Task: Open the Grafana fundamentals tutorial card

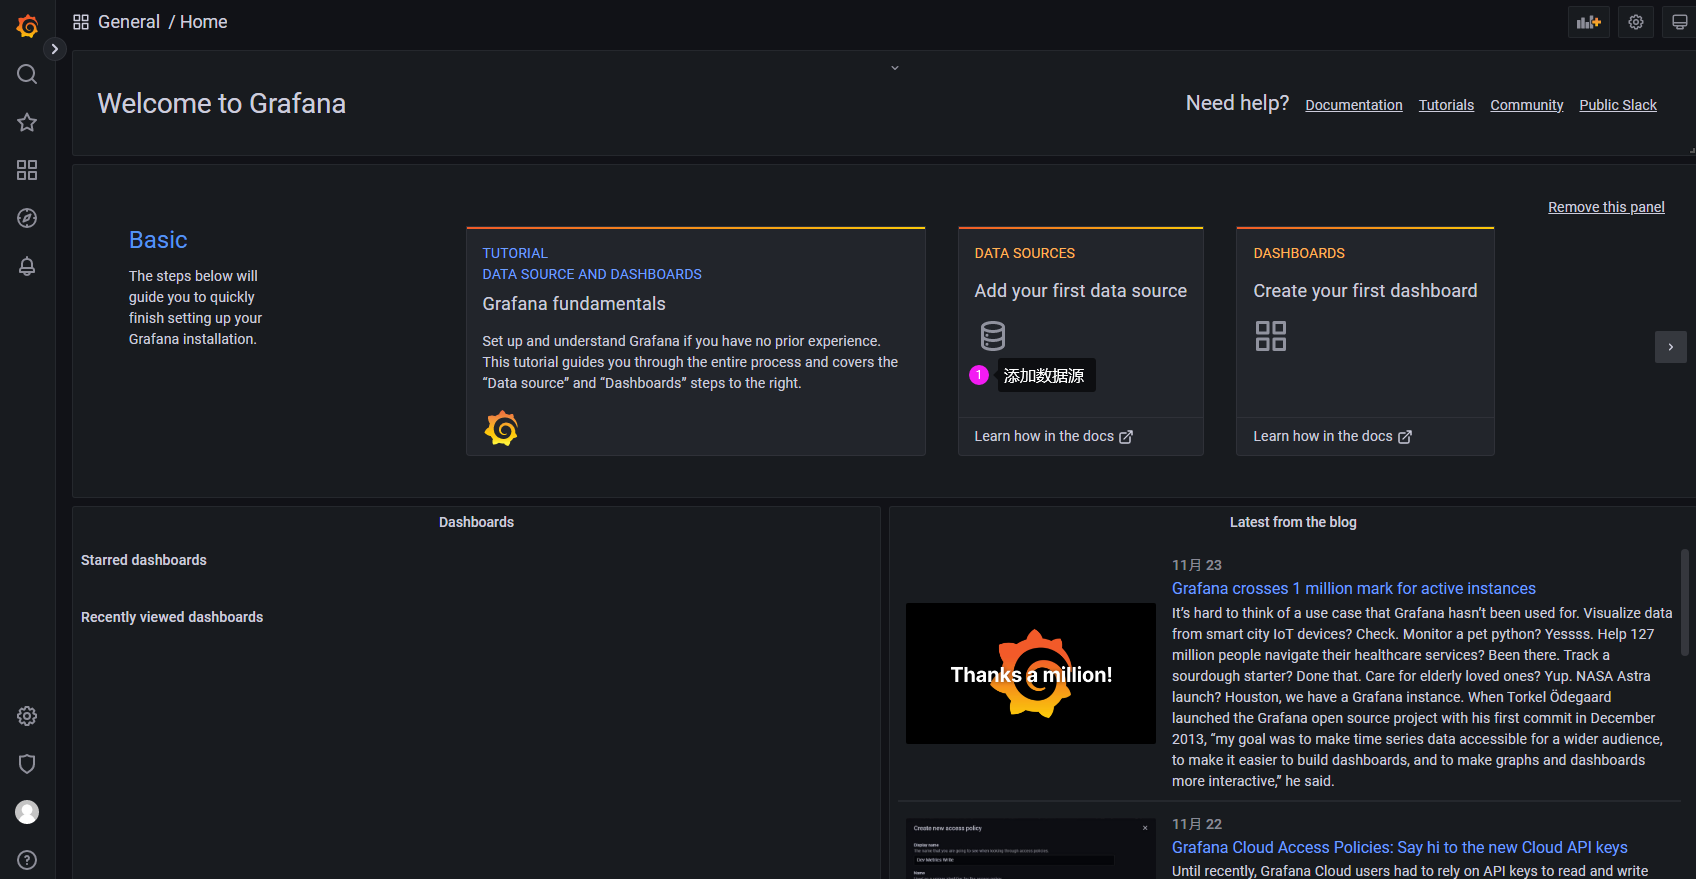Action: click(695, 341)
